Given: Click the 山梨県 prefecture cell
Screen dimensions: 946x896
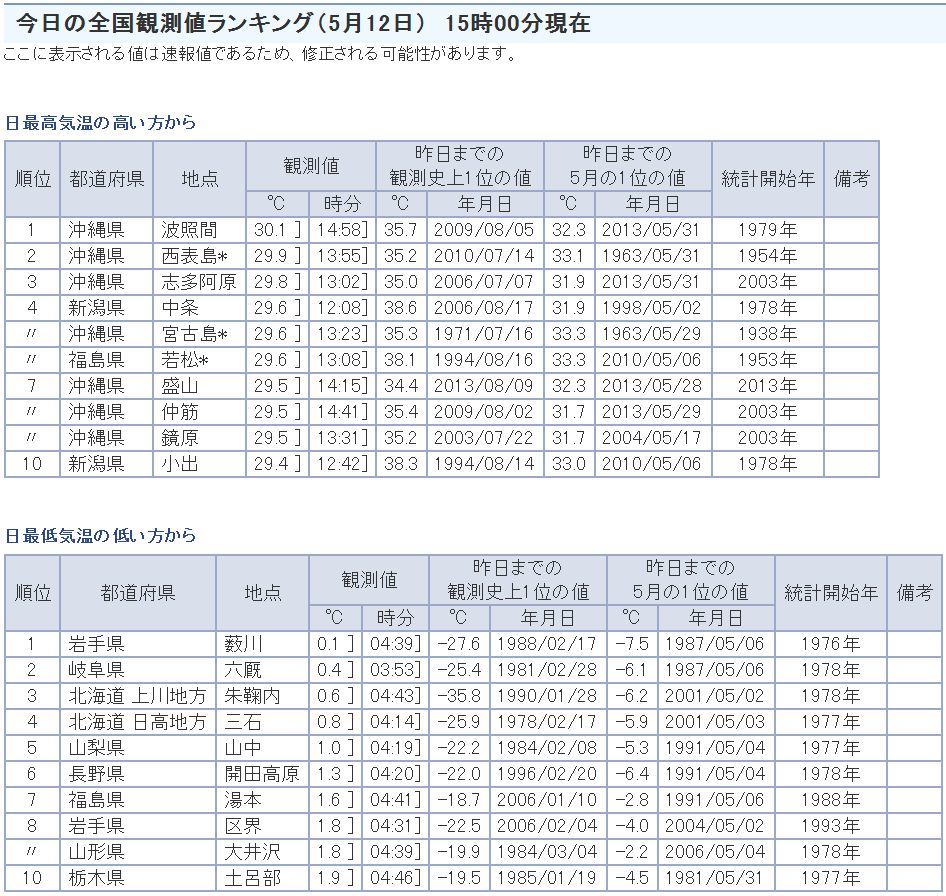Looking at the screenshot, I should pyautogui.click(x=96, y=747).
